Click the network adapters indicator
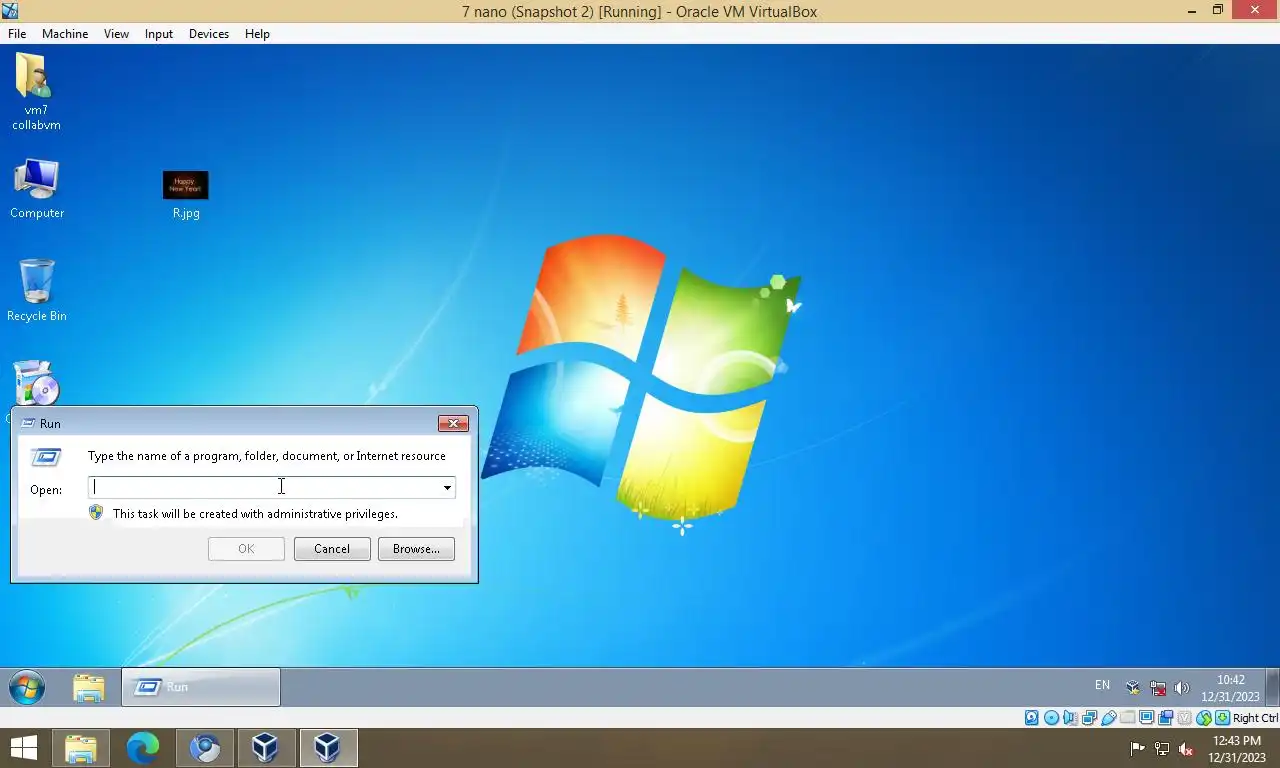This screenshot has width=1280, height=768. (1089, 718)
